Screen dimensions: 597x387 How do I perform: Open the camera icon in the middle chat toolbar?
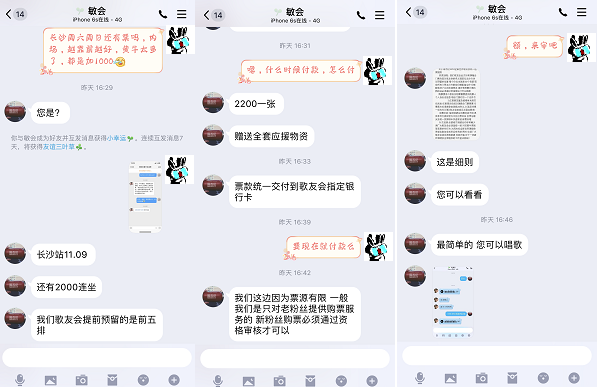click(x=279, y=381)
